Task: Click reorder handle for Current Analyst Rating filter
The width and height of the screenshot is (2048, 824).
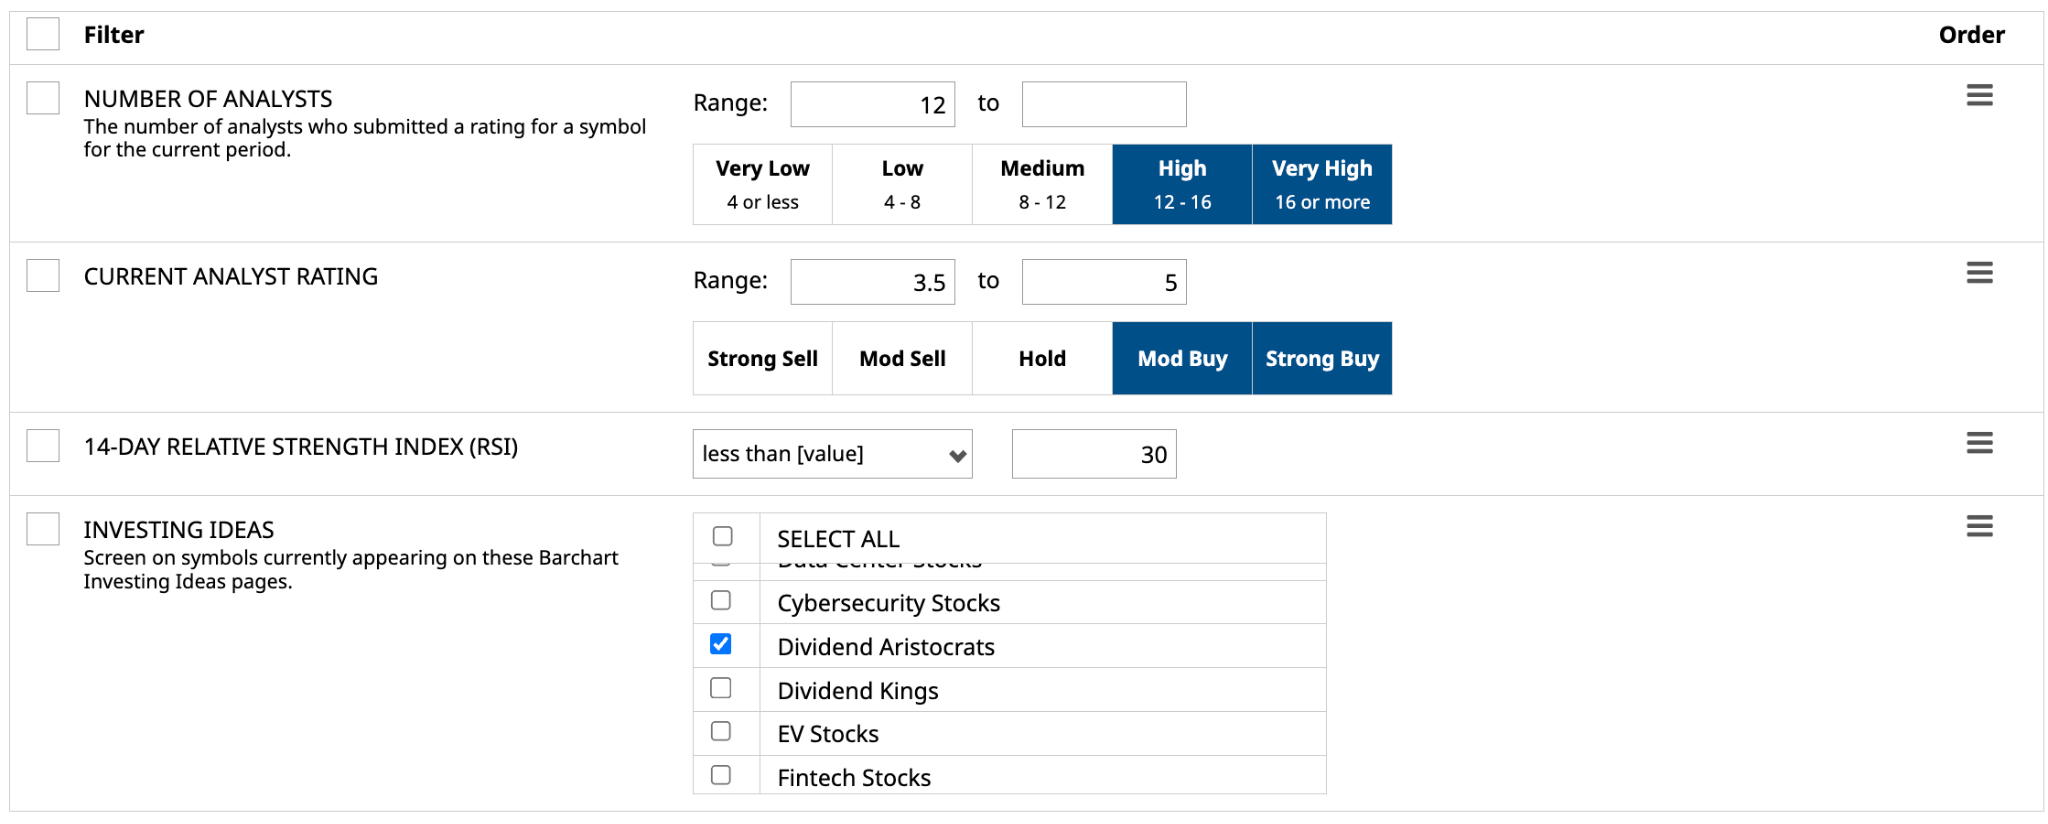Action: [1979, 273]
